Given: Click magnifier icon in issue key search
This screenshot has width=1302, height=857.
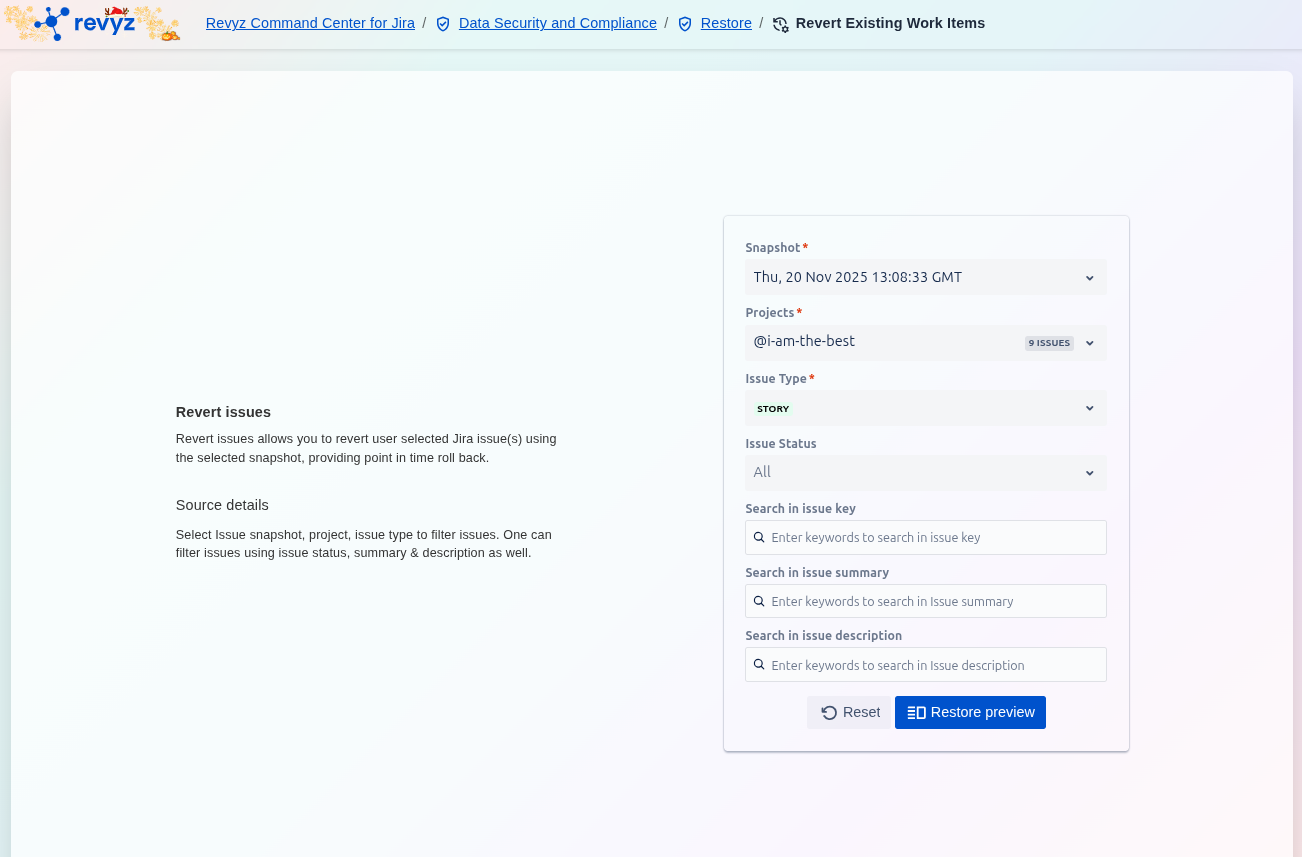Looking at the screenshot, I should 759,537.
